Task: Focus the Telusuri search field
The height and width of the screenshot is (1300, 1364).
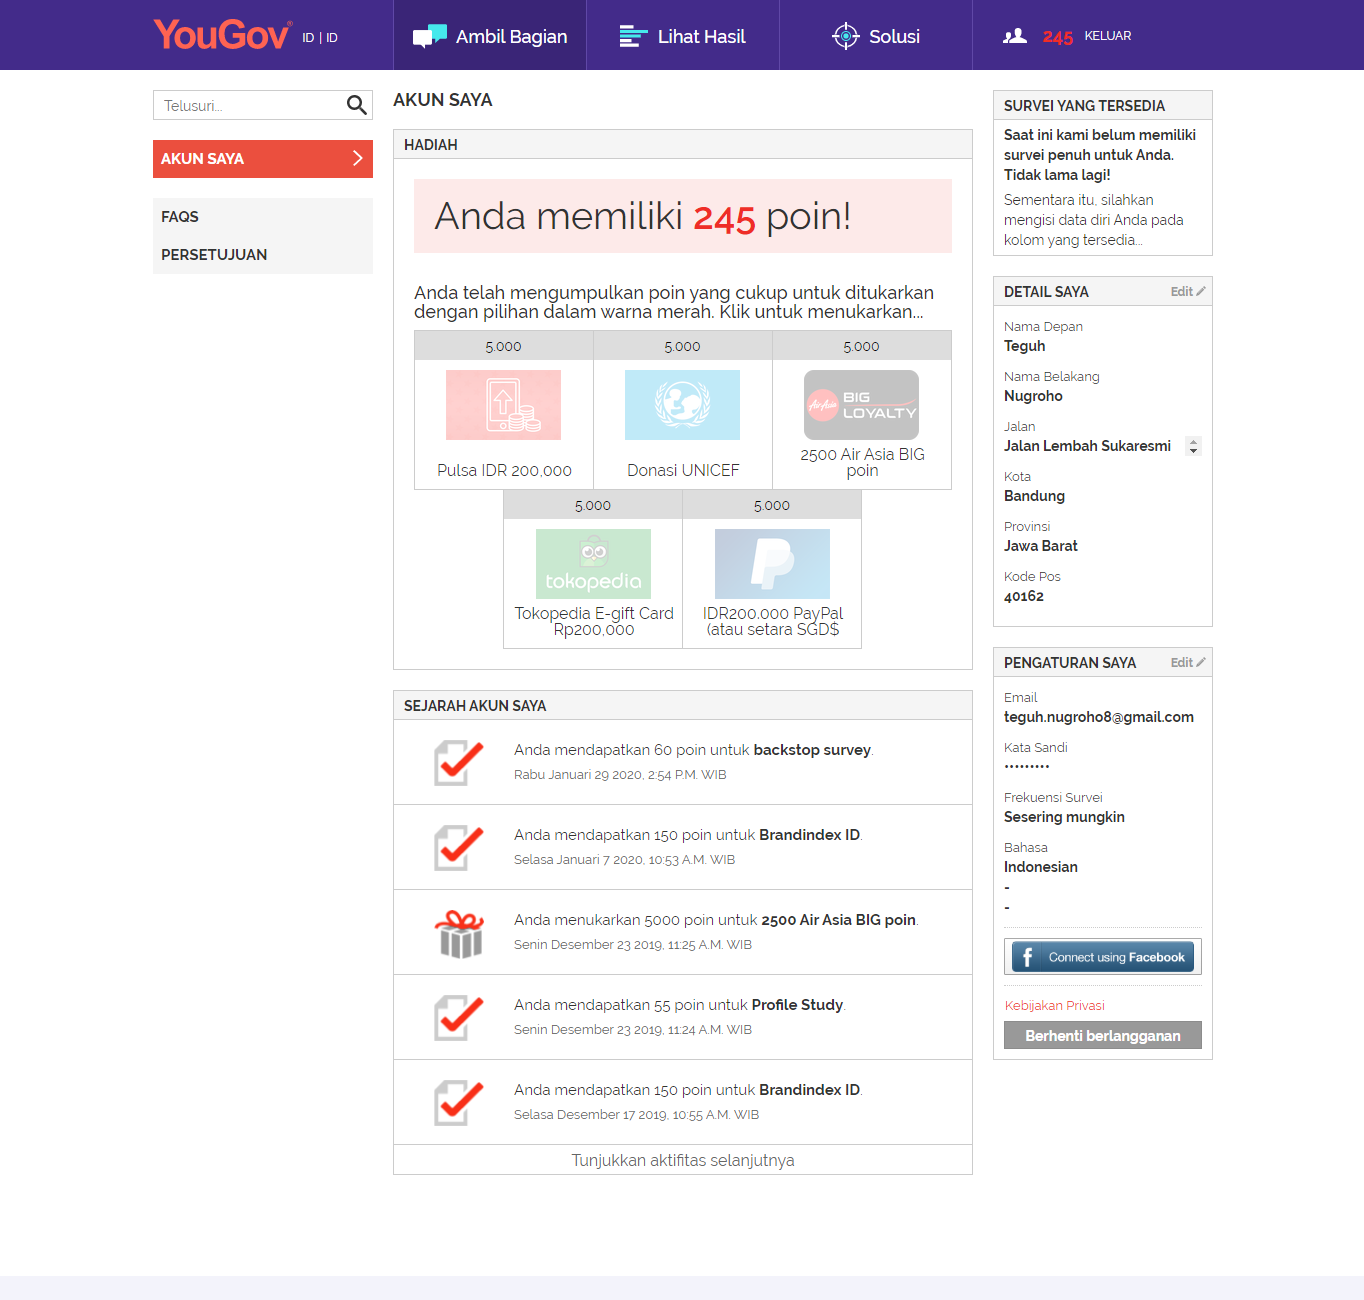Action: coord(250,105)
